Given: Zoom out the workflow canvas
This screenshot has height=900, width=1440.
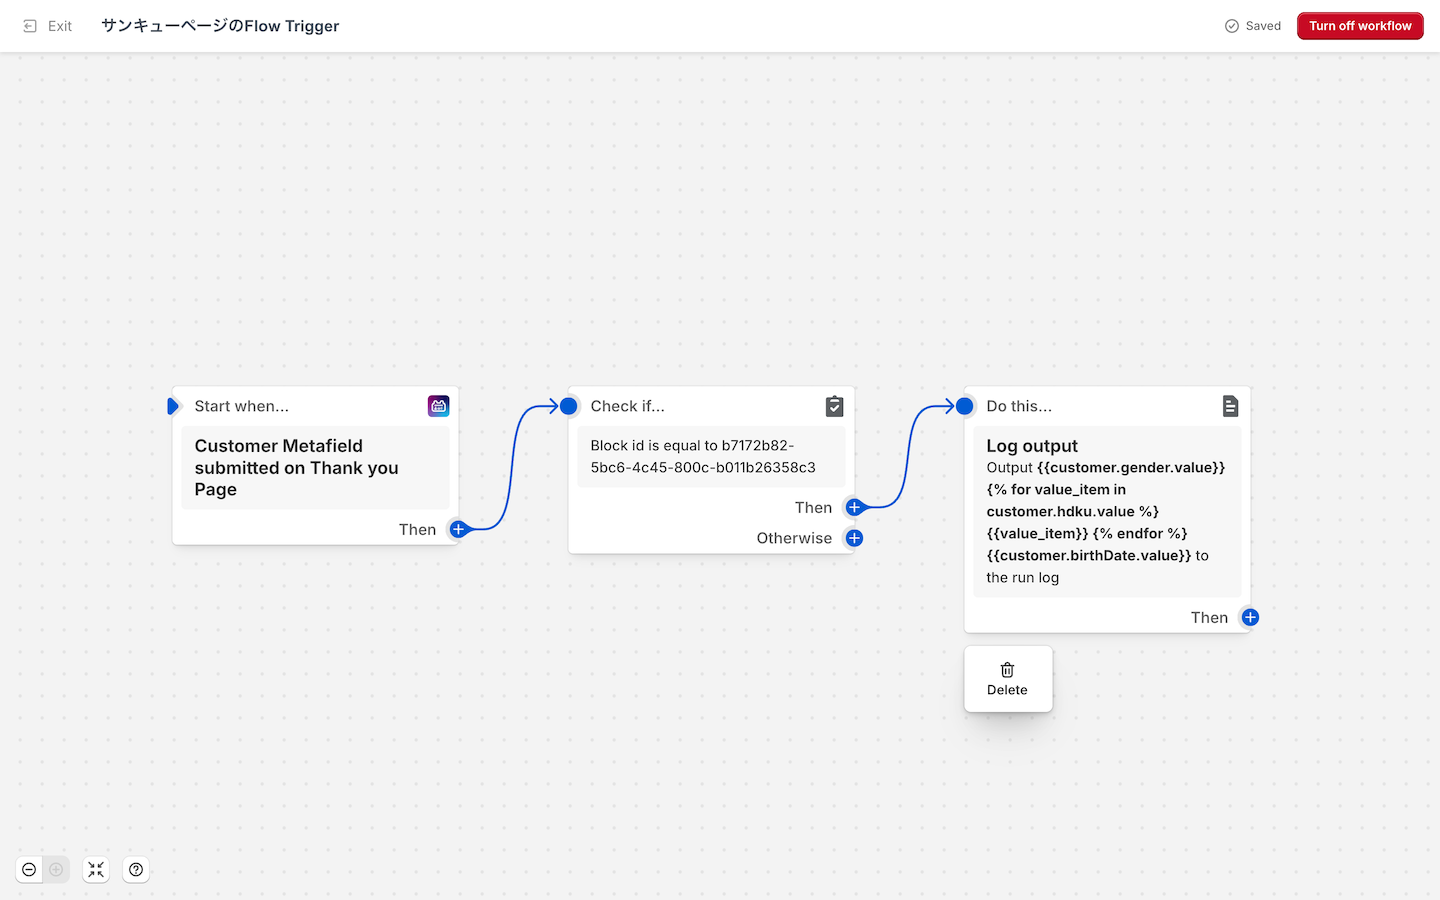Looking at the screenshot, I should pos(29,870).
